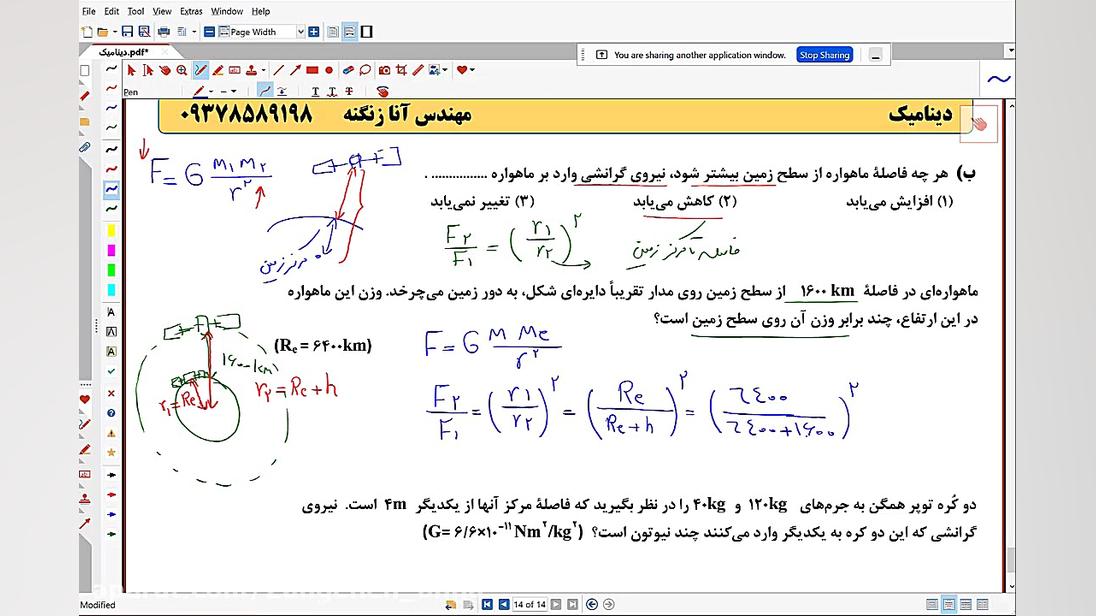Pick the Arrow drawing tool

295,70
